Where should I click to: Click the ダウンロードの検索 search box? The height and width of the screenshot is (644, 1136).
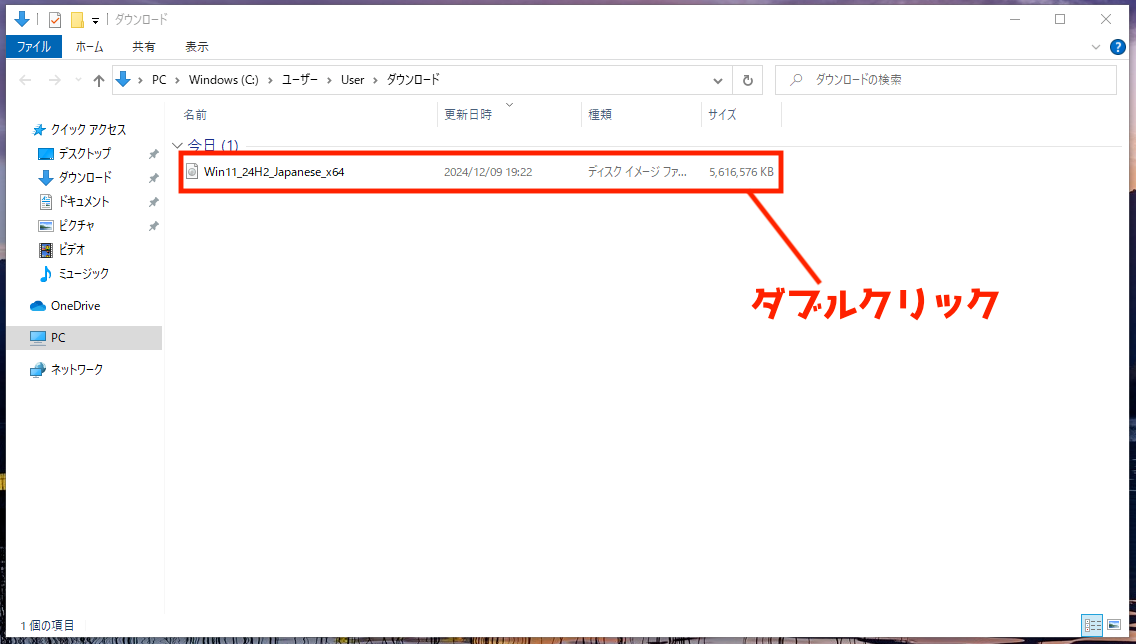945,80
